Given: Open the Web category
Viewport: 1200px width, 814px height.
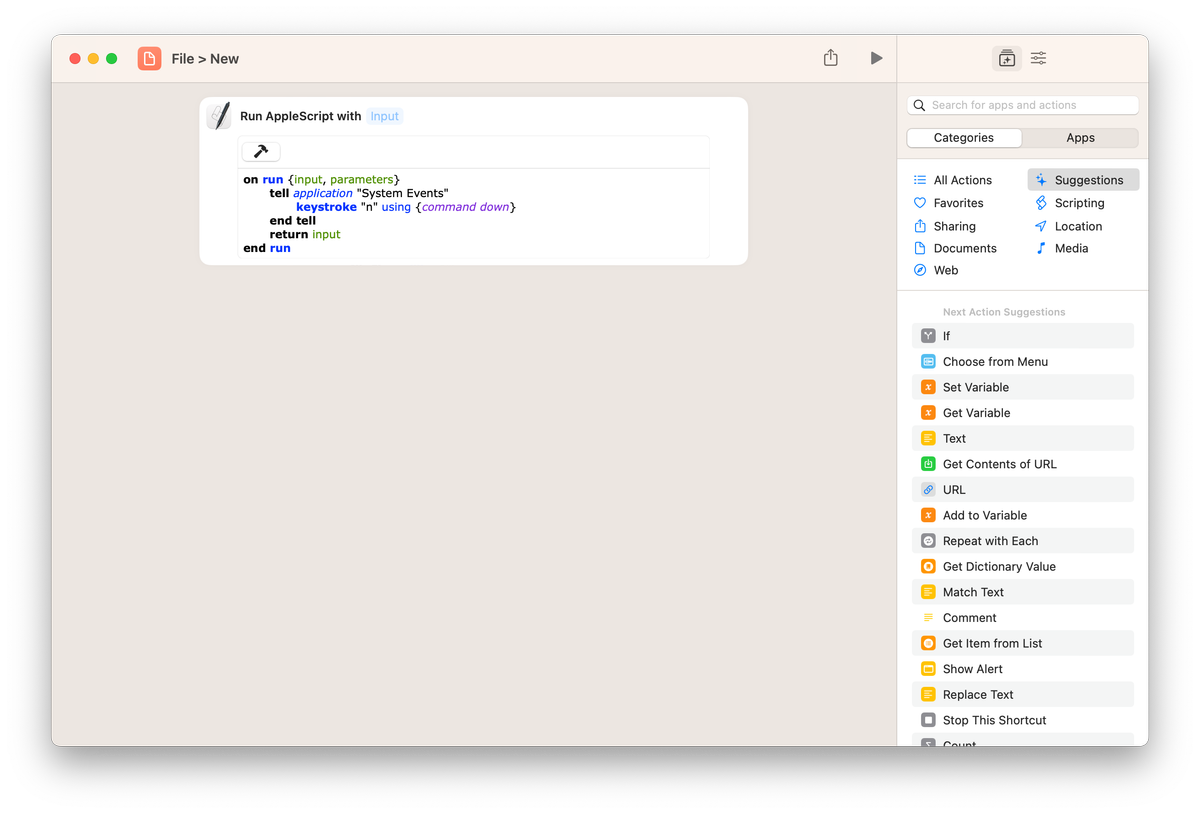Looking at the screenshot, I should (936, 270).
